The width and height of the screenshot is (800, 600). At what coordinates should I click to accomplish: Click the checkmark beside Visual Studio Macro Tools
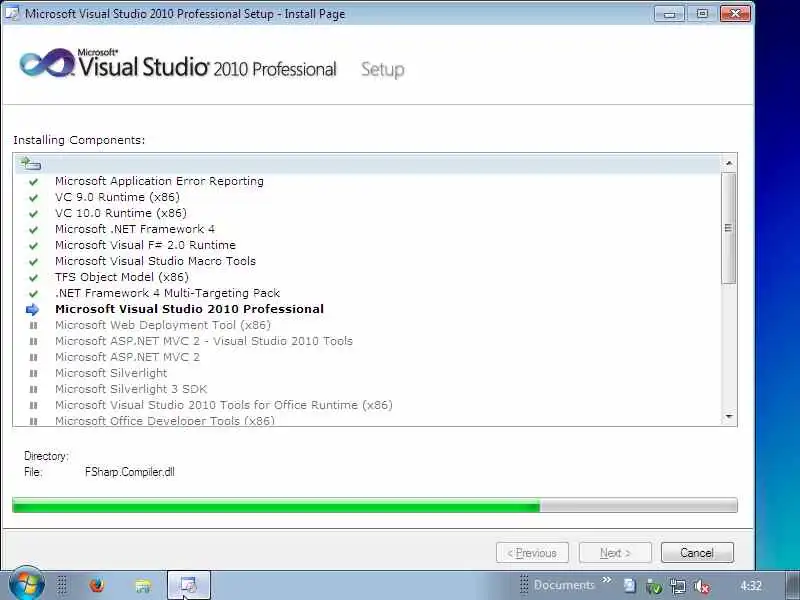33,262
